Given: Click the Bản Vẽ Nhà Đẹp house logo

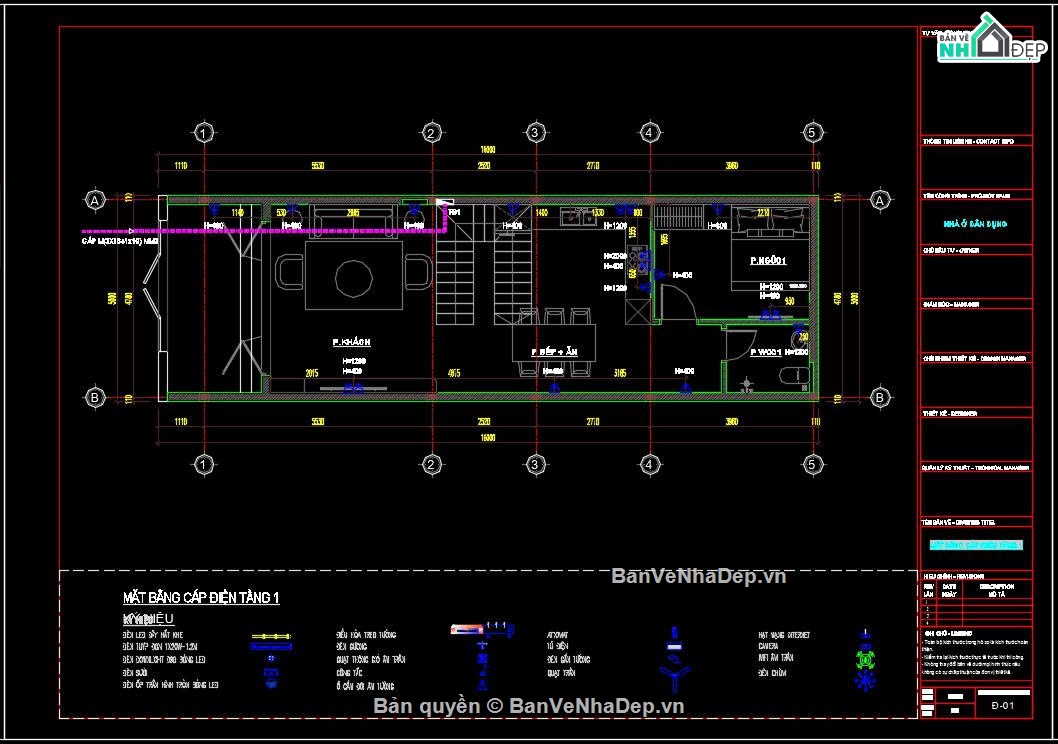Looking at the screenshot, I should point(991,39).
